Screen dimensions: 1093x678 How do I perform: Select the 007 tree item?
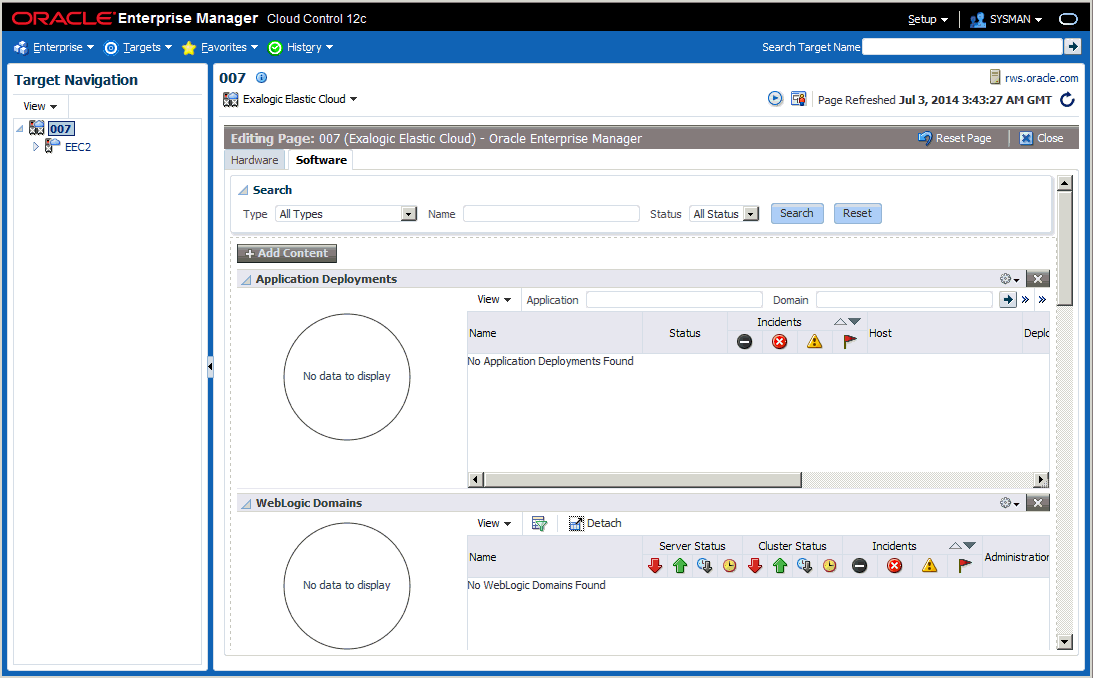point(61,128)
